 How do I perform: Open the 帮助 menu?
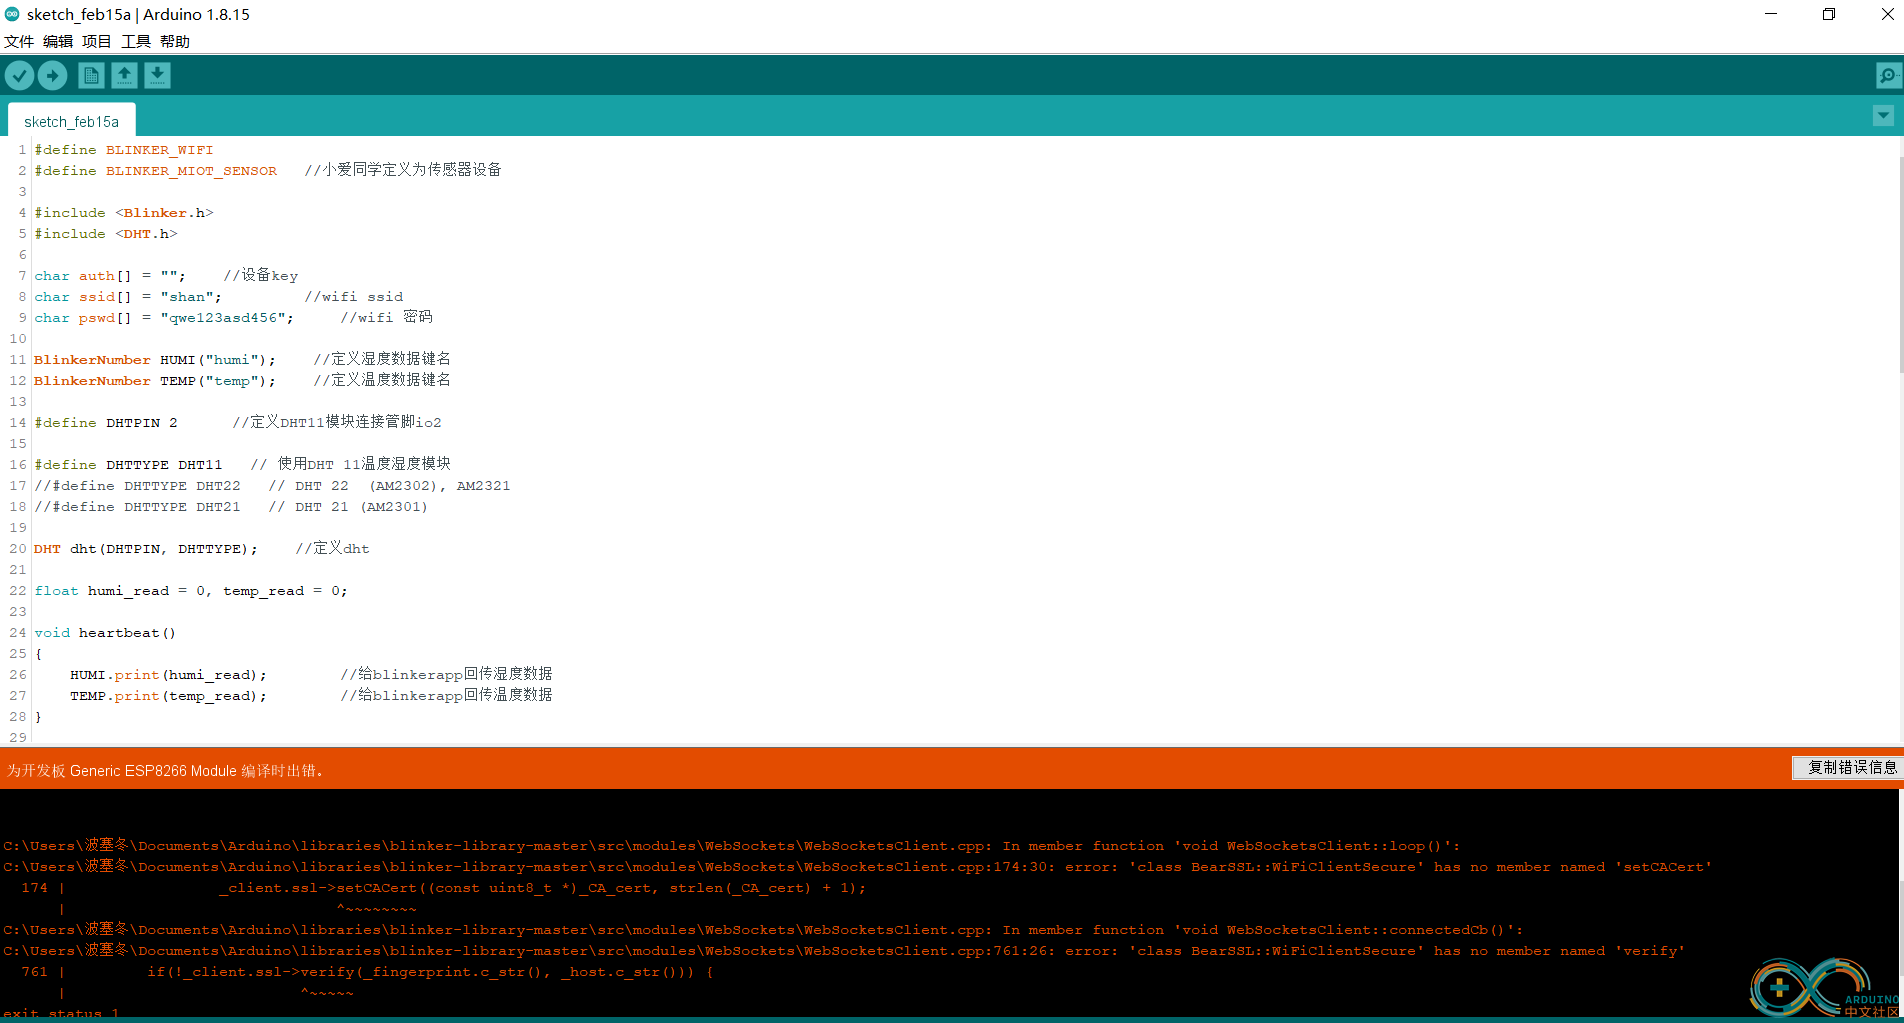[175, 41]
